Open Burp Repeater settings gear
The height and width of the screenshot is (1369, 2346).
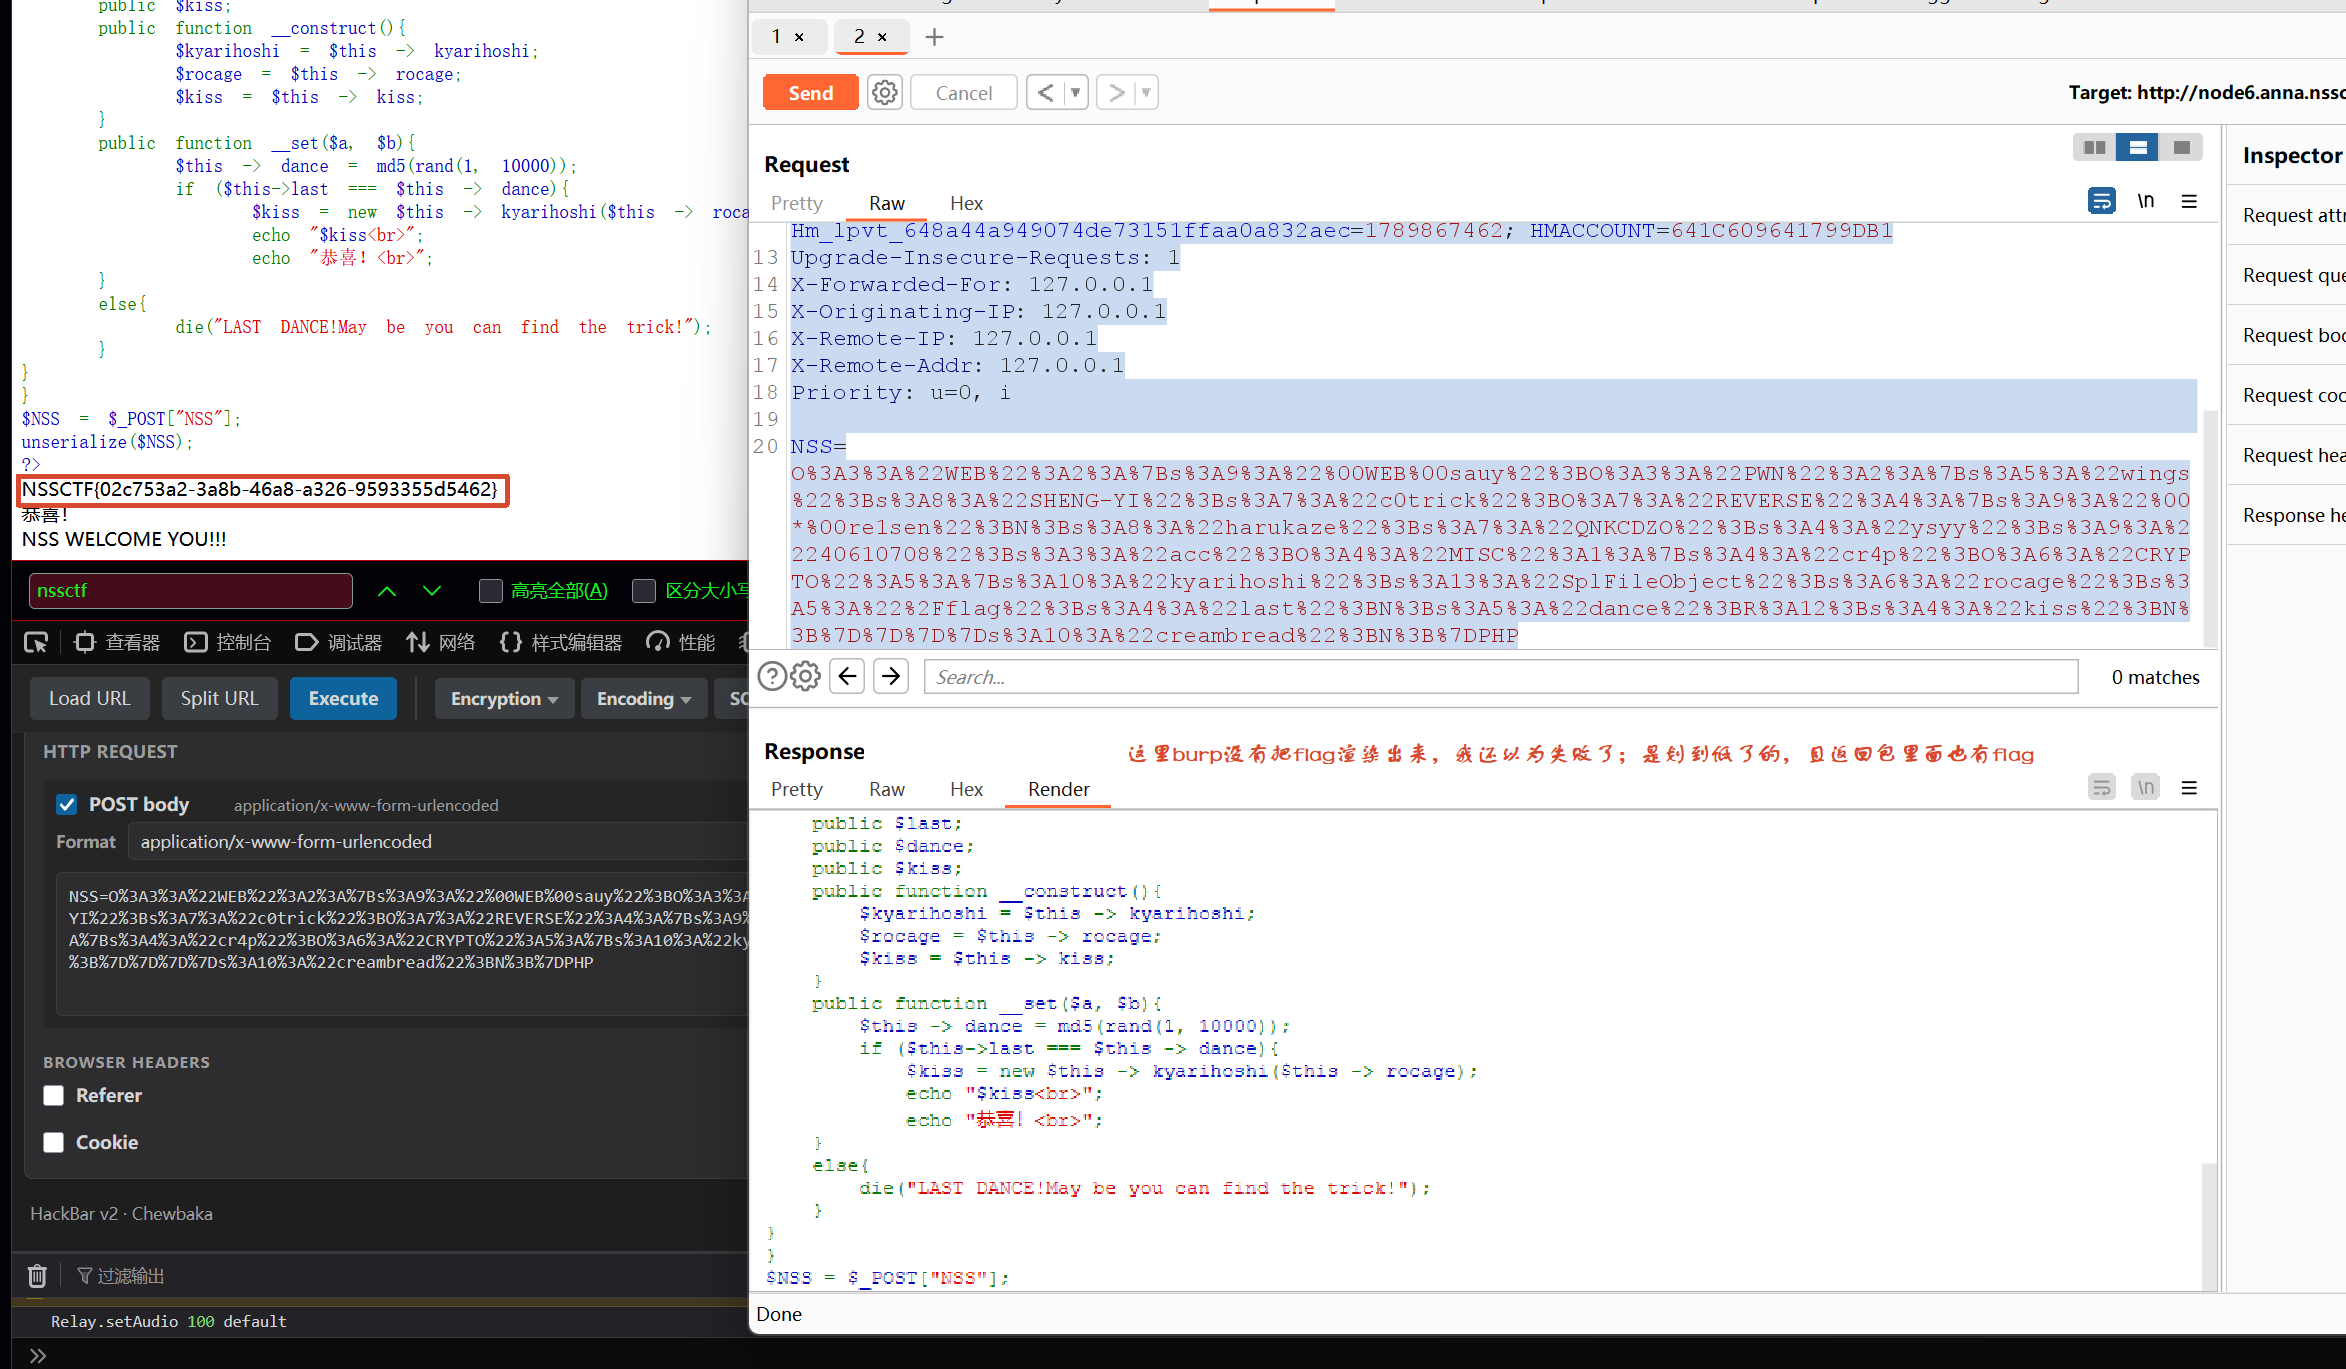[x=884, y=93]
